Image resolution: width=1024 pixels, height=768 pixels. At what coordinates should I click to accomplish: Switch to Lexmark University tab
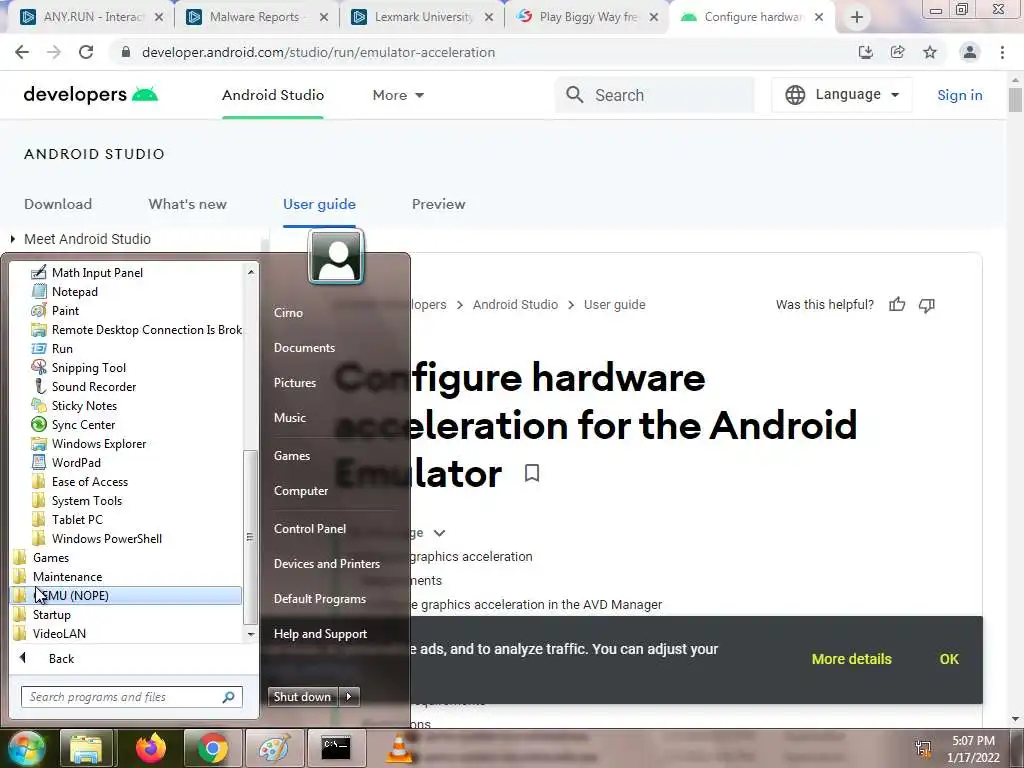(421, 17)
